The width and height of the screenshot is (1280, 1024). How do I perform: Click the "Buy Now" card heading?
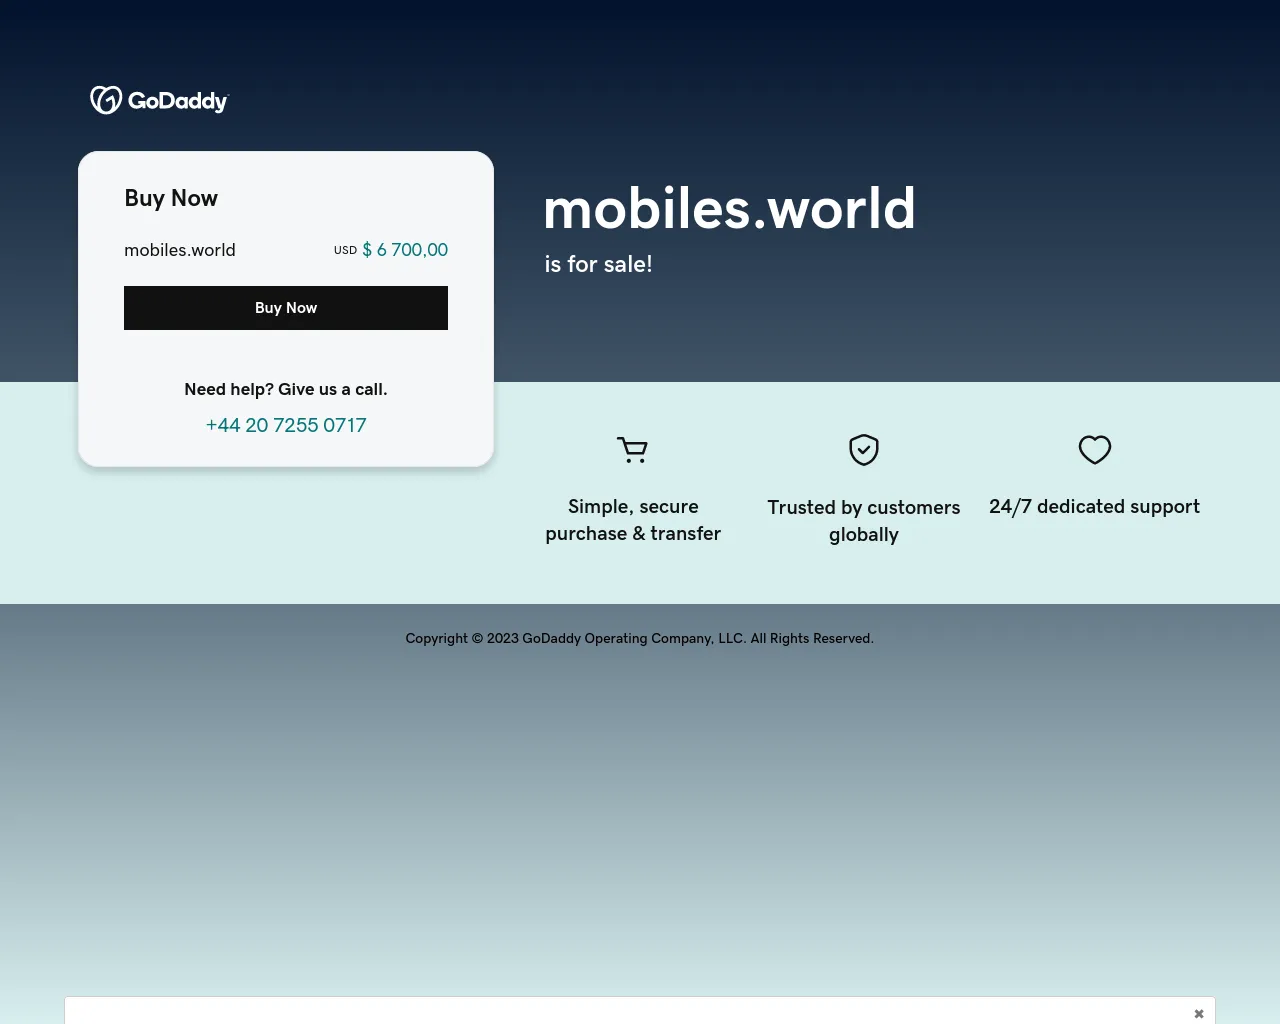click(x=171, y=198)
